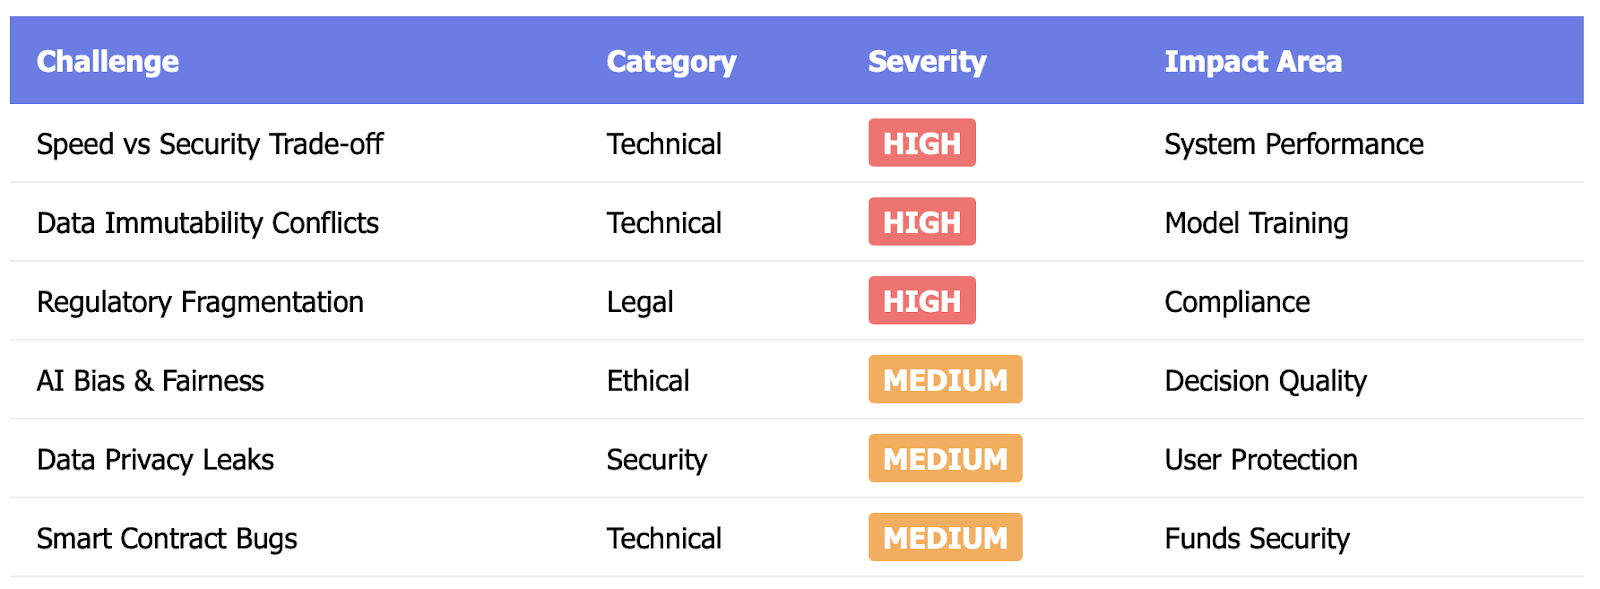
Task: Select the Severity column header
Action: click(x=927, y=62)
